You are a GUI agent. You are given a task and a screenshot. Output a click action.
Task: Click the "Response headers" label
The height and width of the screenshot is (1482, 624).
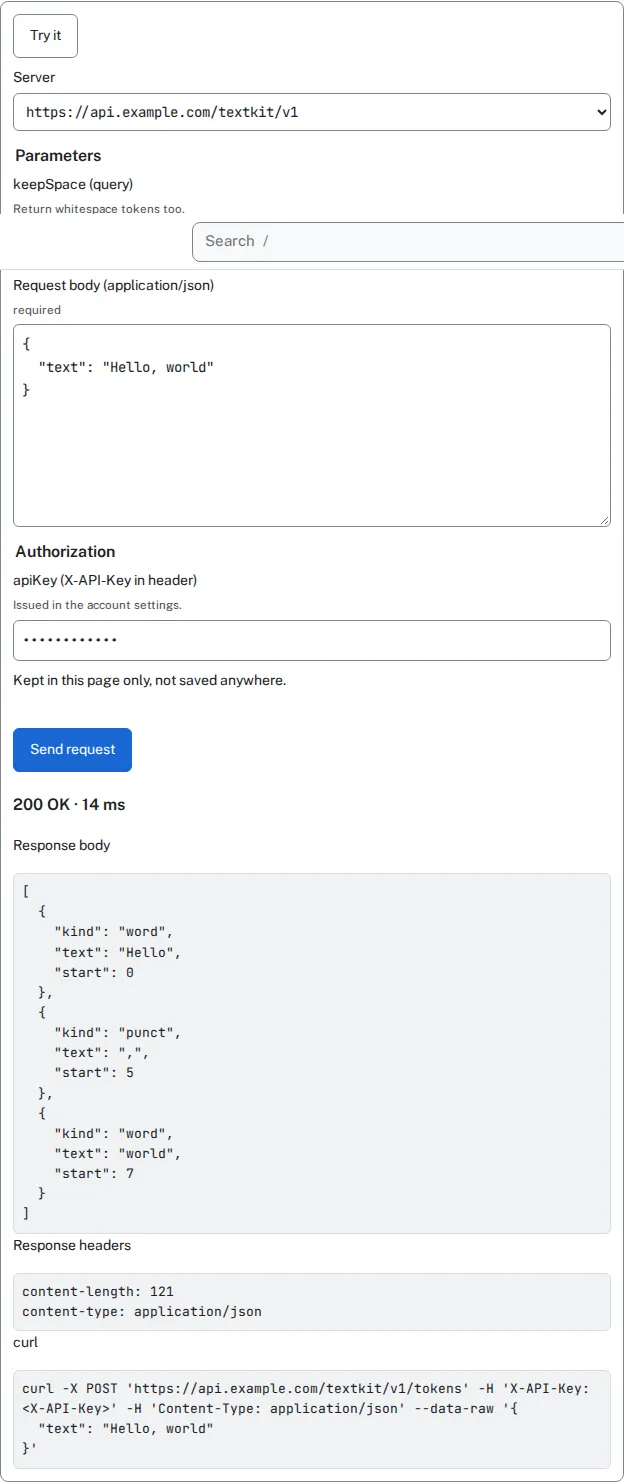click(72, 1245)
